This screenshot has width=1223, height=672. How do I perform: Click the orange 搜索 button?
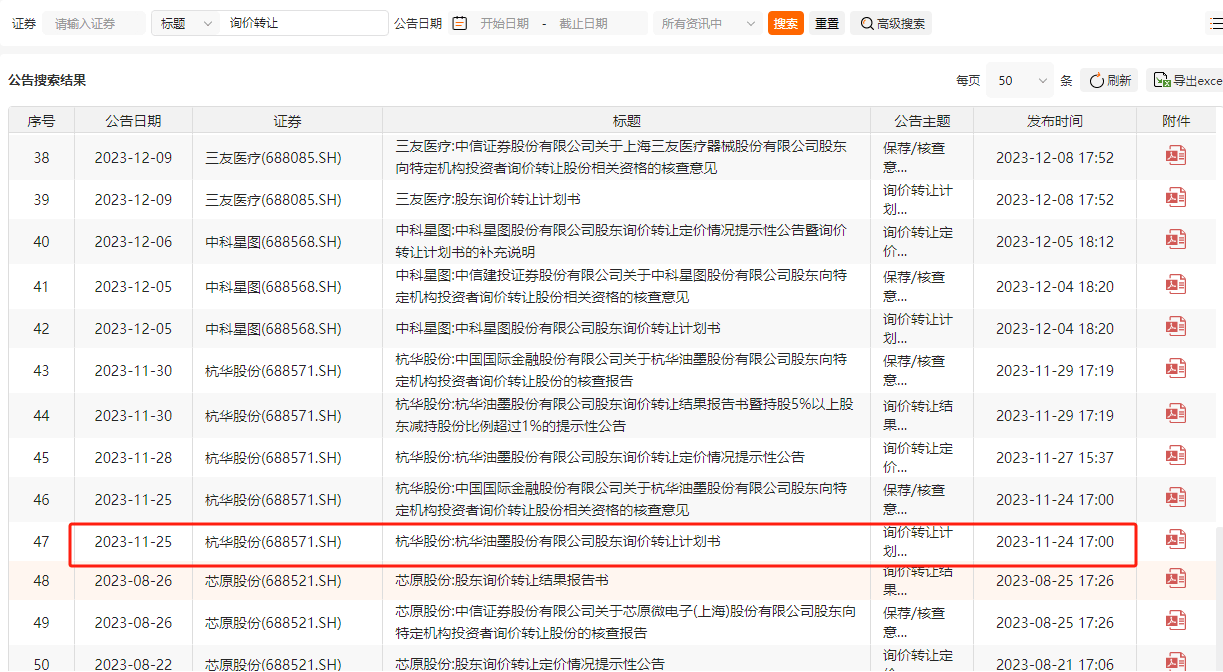(786, 23)
